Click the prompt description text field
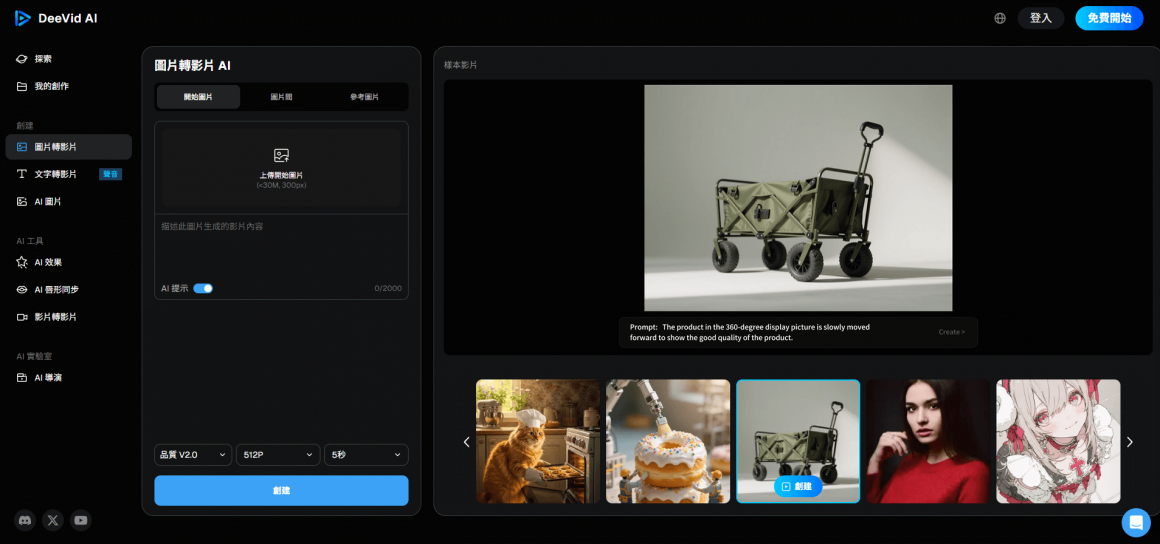Screen dimensions: 1160x544 pyautogui.click(x=281, y=248)
